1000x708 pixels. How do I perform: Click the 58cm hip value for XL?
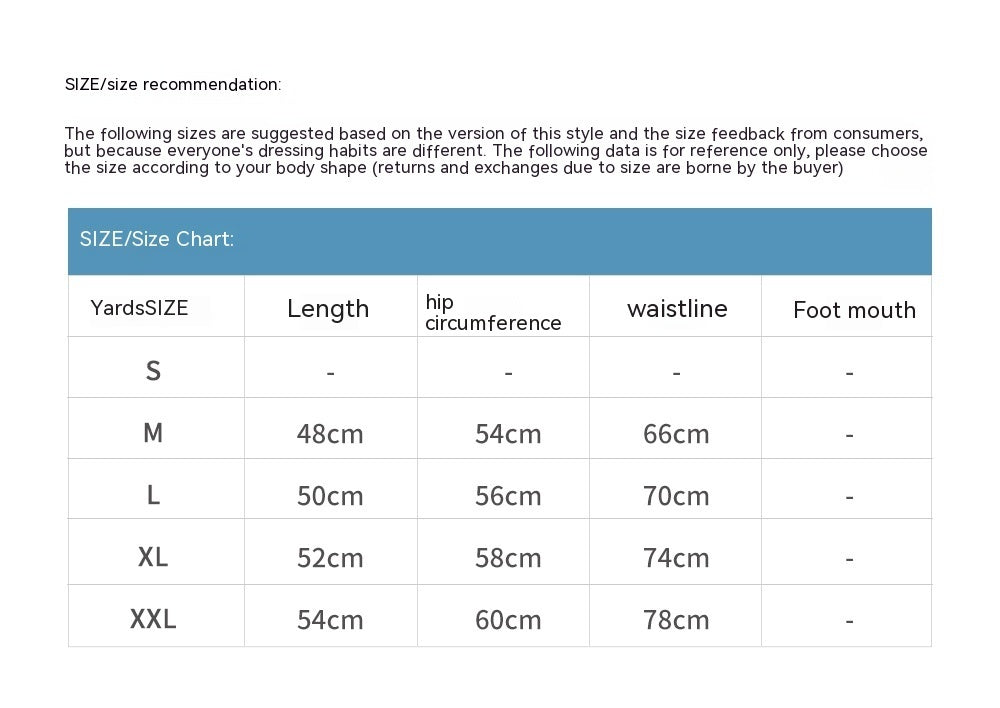click(x=508, y=558)
